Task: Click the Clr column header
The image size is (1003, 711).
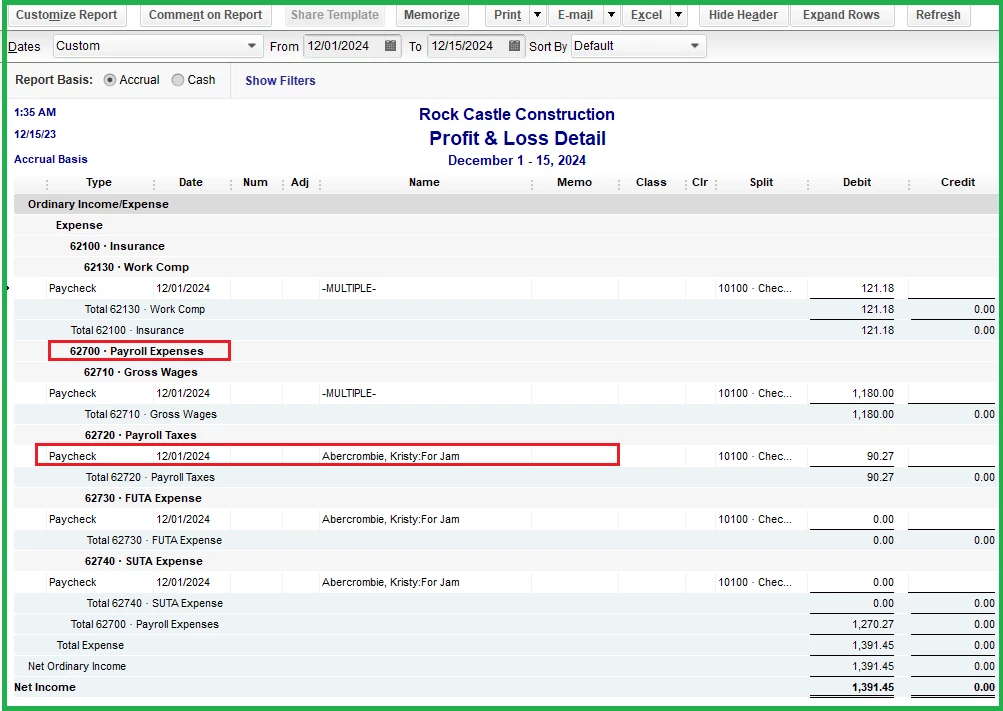Action: pos(700,182)
